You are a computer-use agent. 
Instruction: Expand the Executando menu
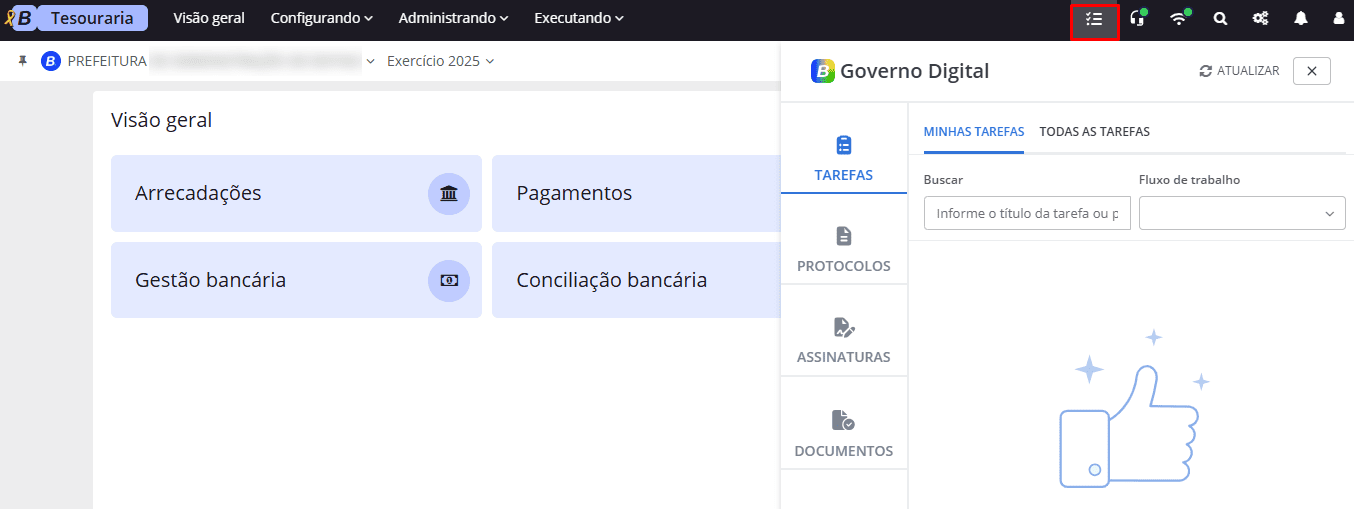pyautogui.click(x=579, y=18)
